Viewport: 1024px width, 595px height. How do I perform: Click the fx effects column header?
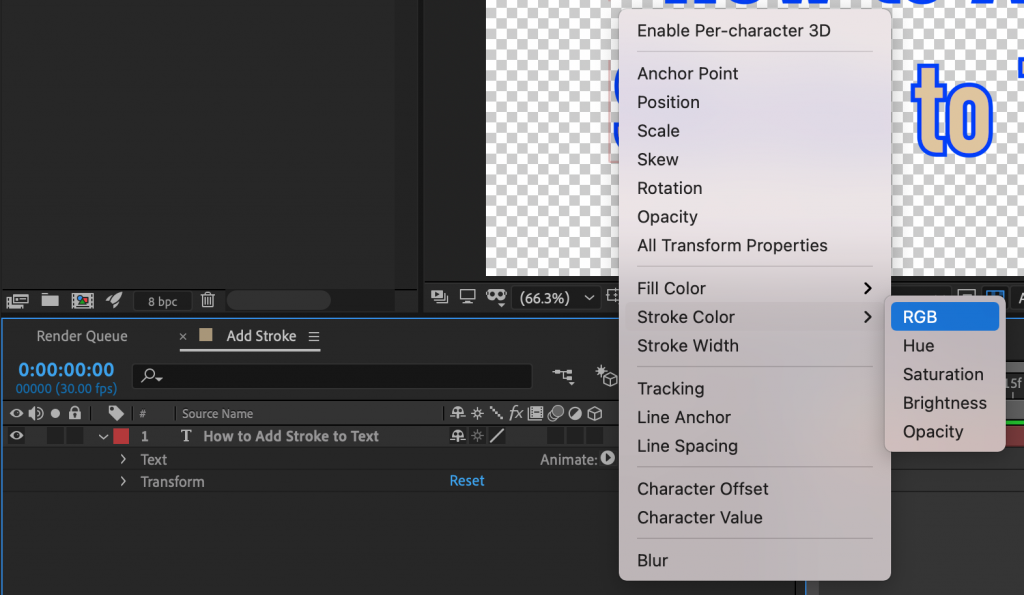click(x=516, y=413)
